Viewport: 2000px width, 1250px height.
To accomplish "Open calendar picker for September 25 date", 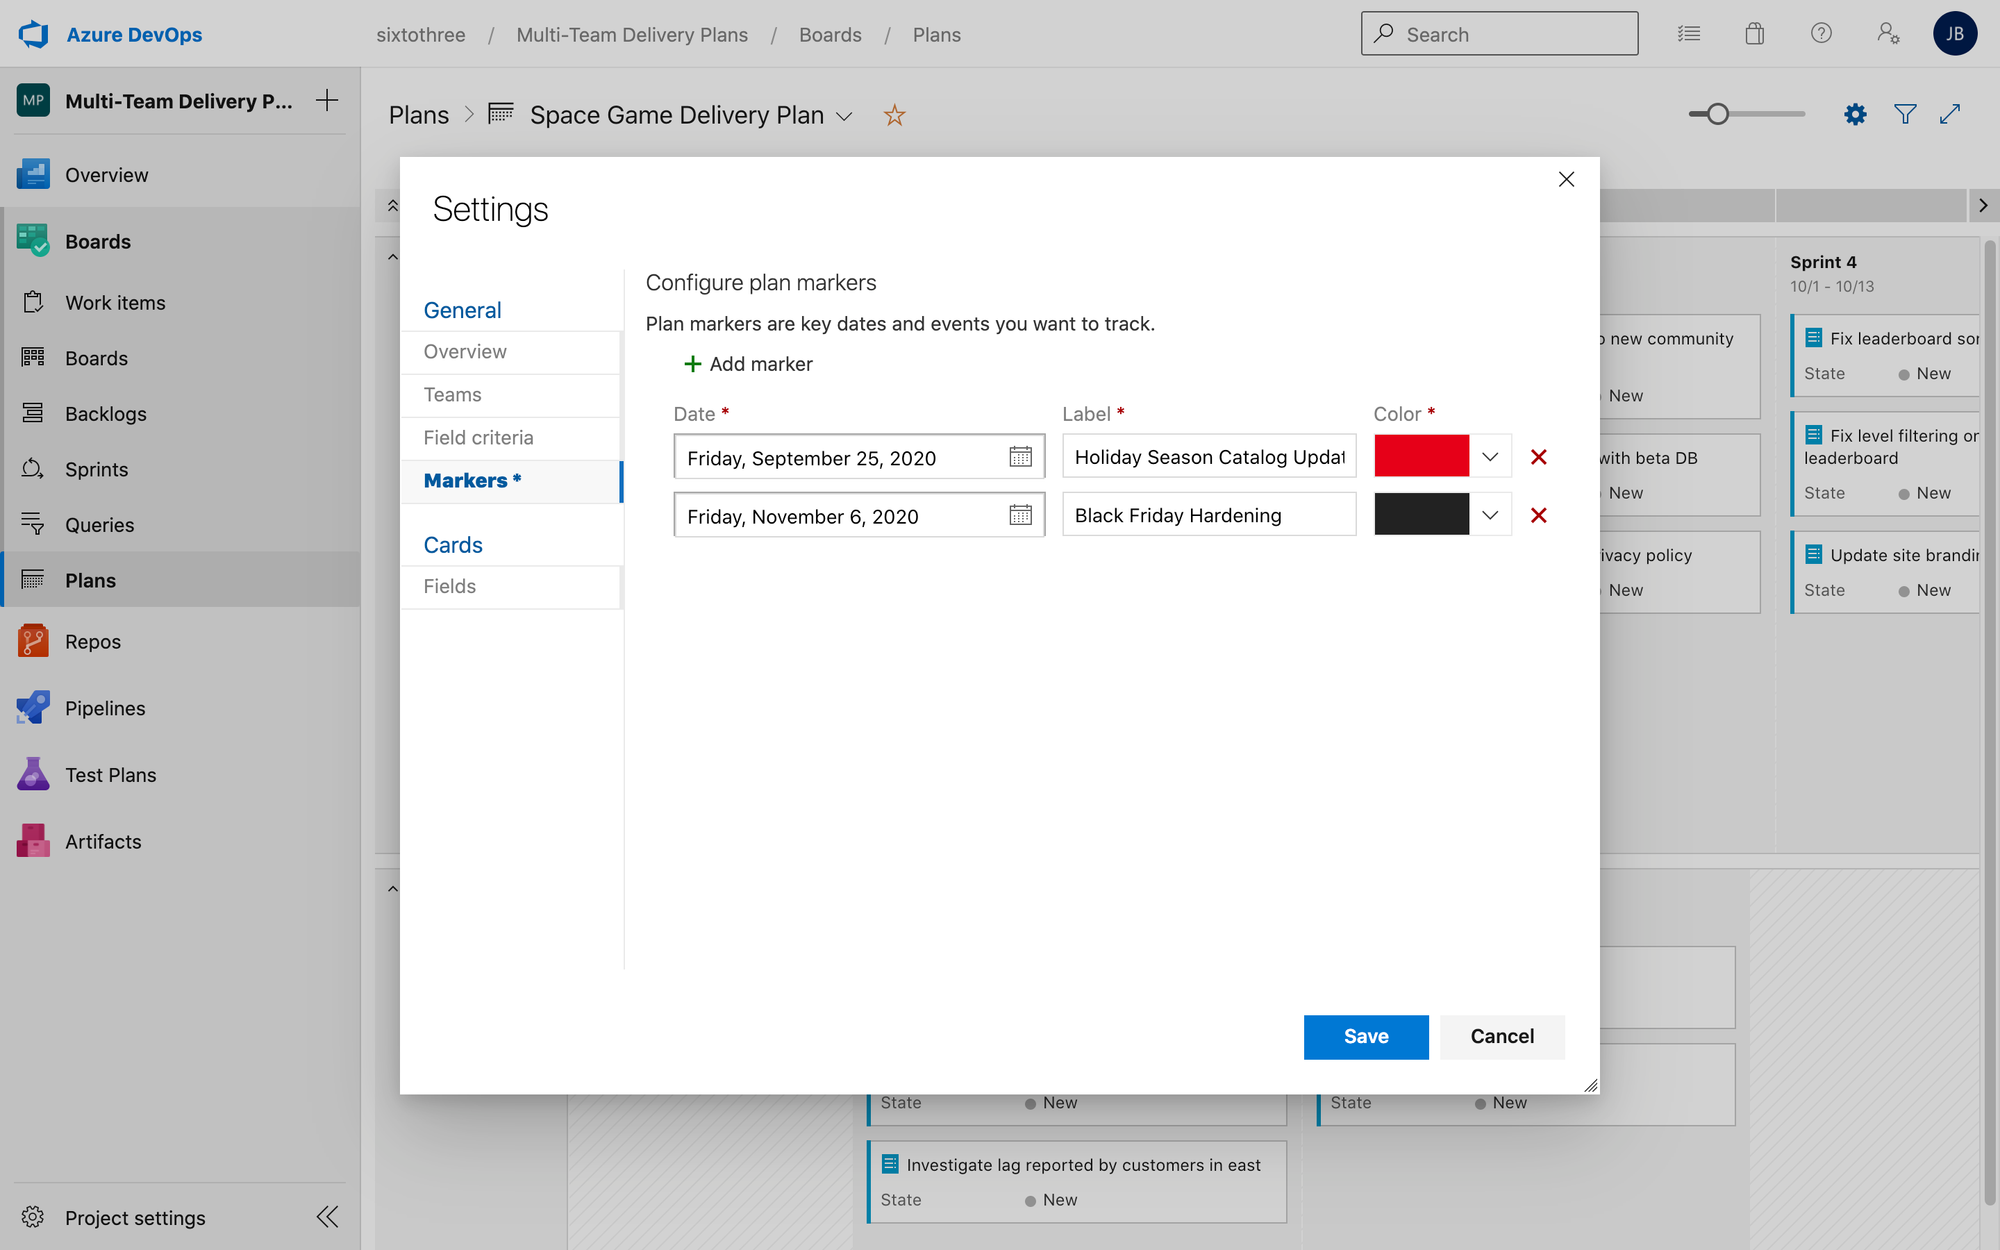I will click(x=1020, y=457).
